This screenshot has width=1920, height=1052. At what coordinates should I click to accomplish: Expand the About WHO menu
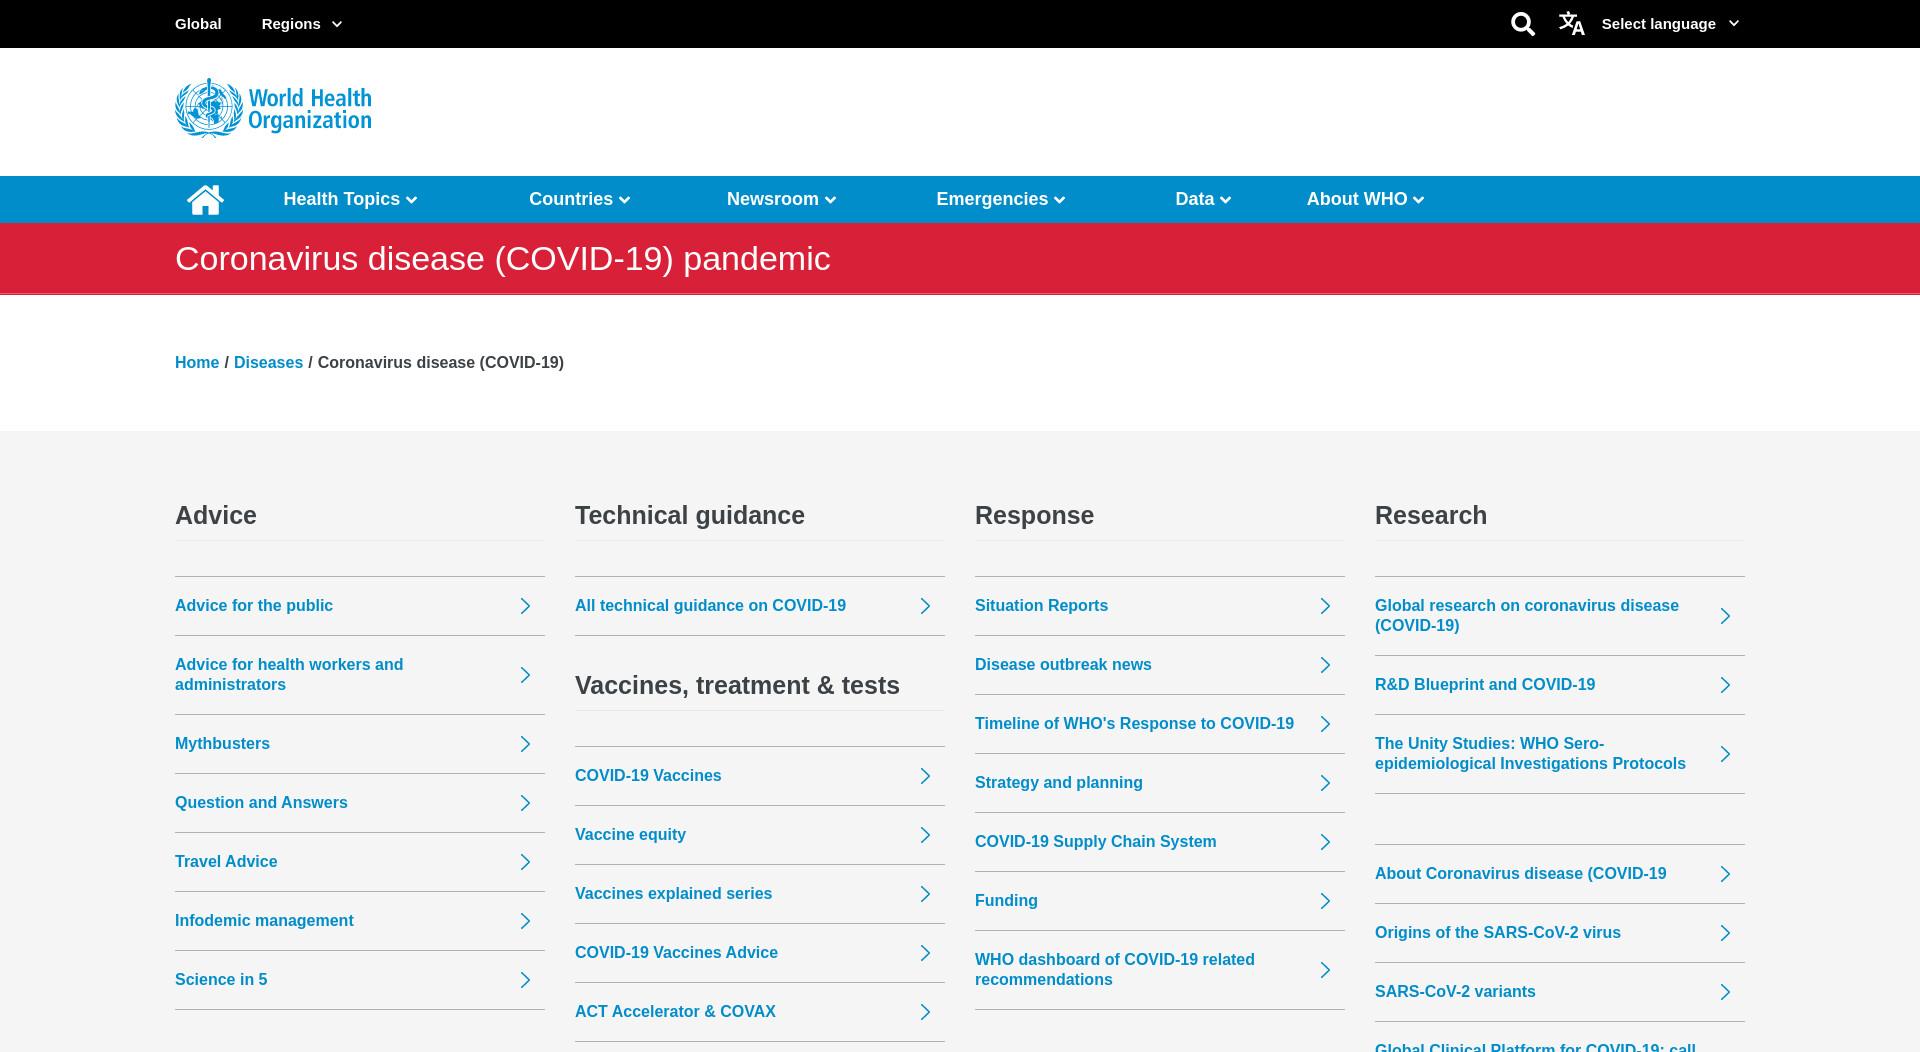[1365, 199]
